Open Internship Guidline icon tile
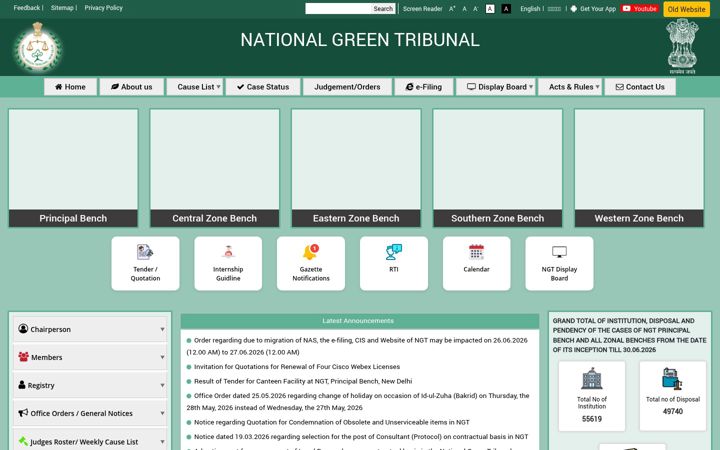Viewport: 720px width, 450px height. [228, 264]
